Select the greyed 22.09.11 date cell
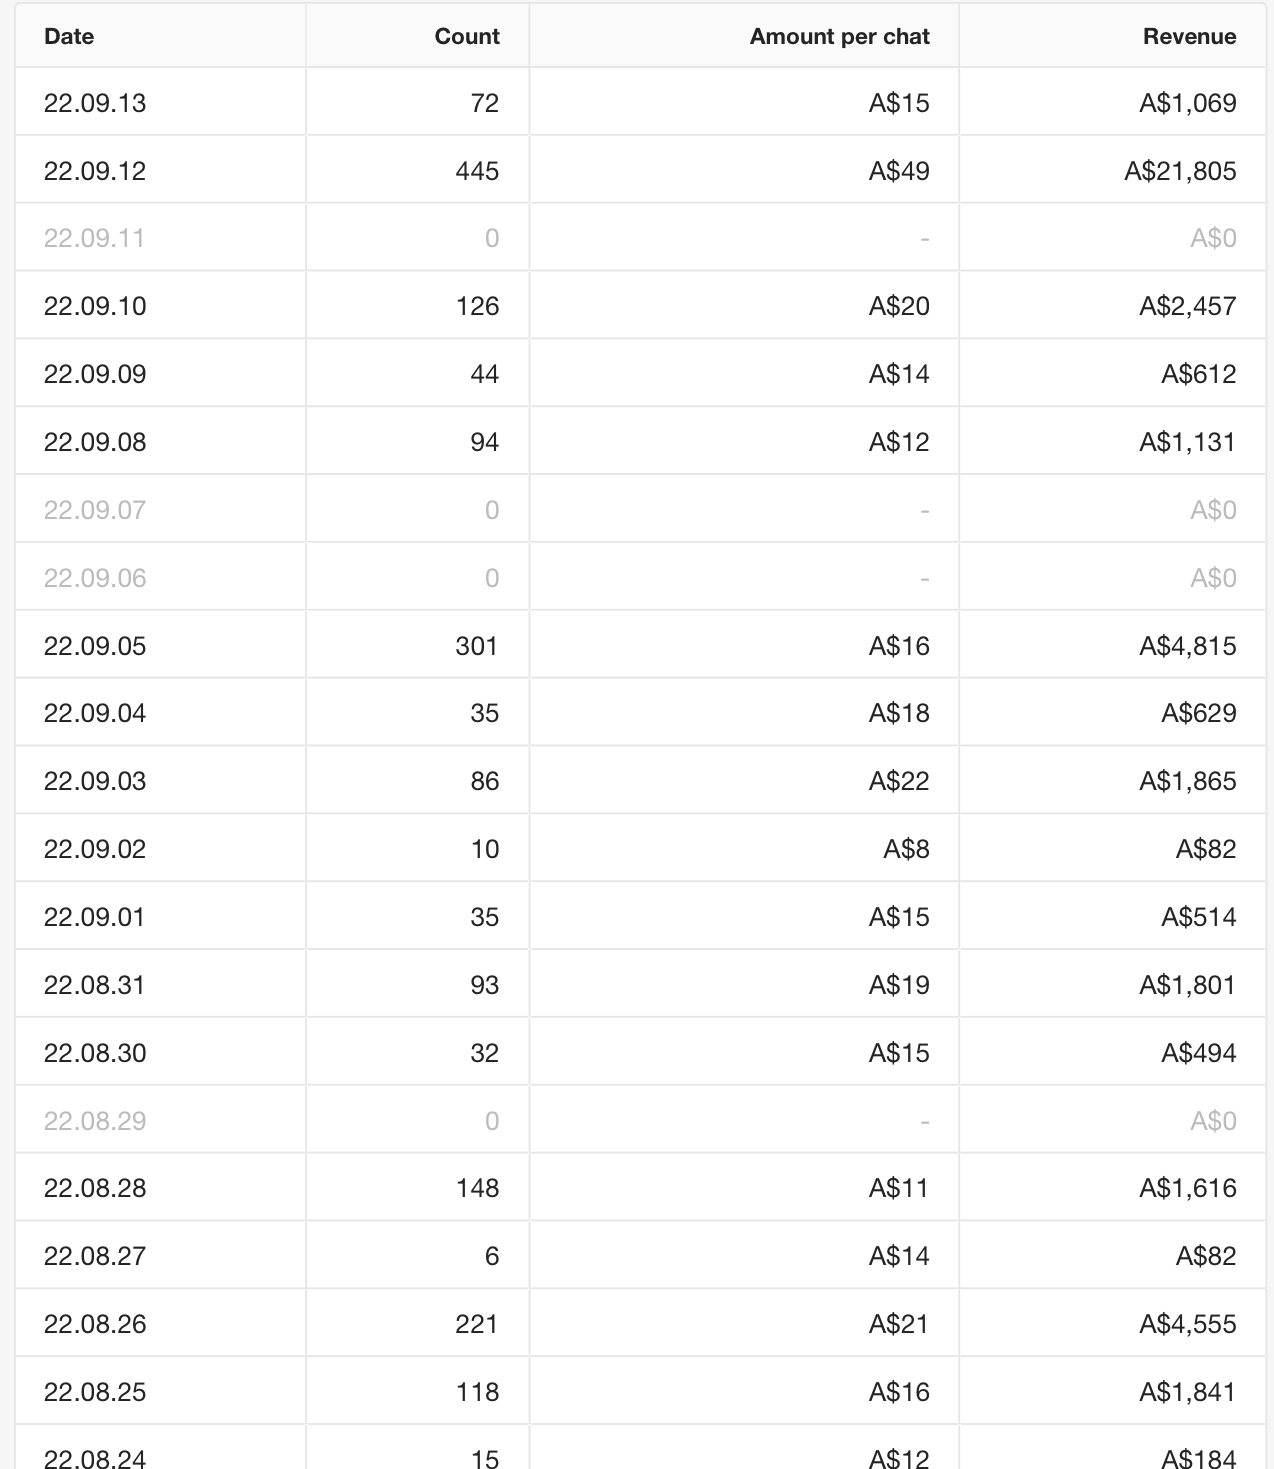1274x1469 pixels. pyautogui.click(x=94, y=238)
